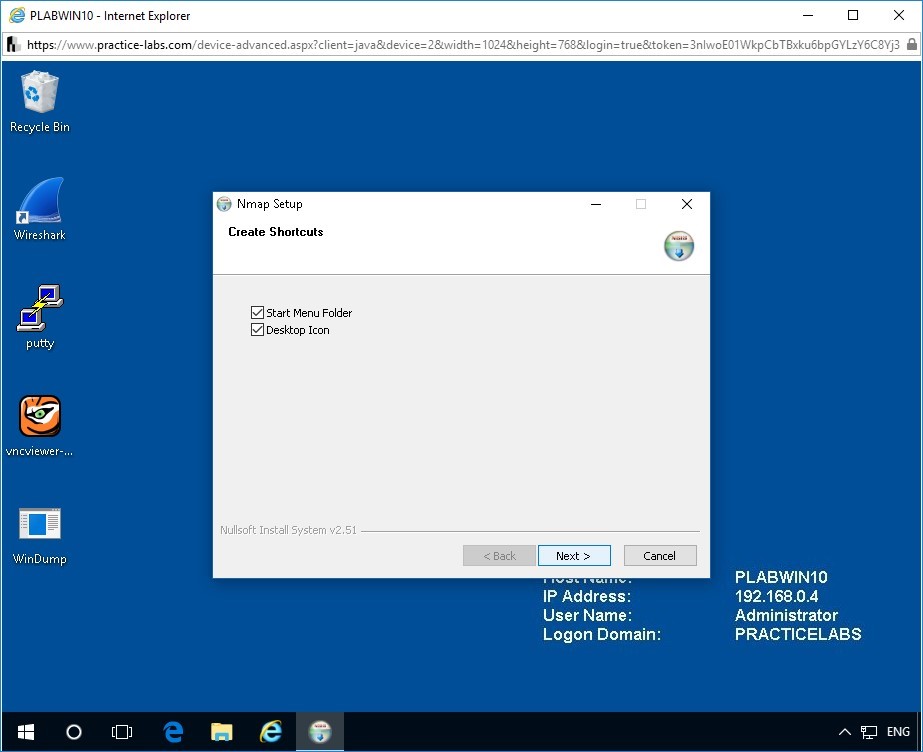Screen dimensions: 923x752
Task: Show hidden system tray icons
Action: coord(845,732)
